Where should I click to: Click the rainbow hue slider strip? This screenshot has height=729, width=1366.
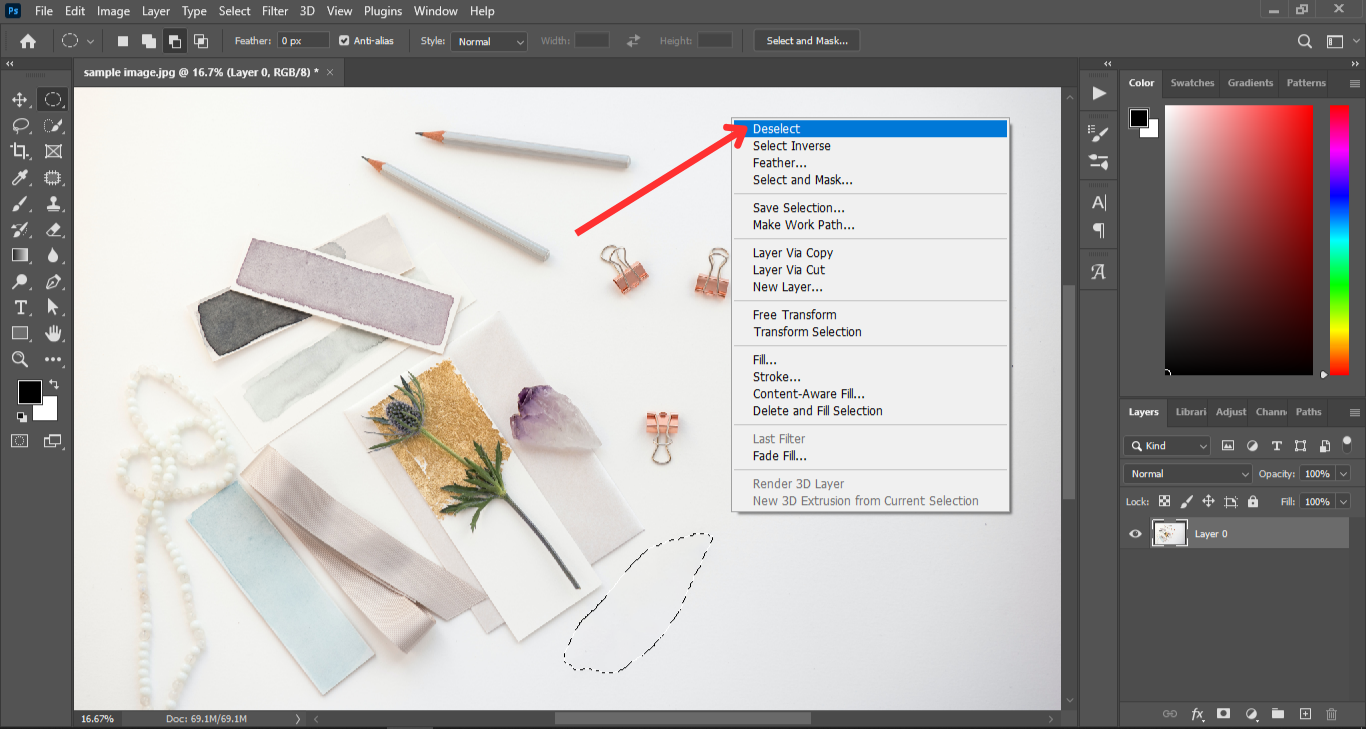(x=1338, y=240)
